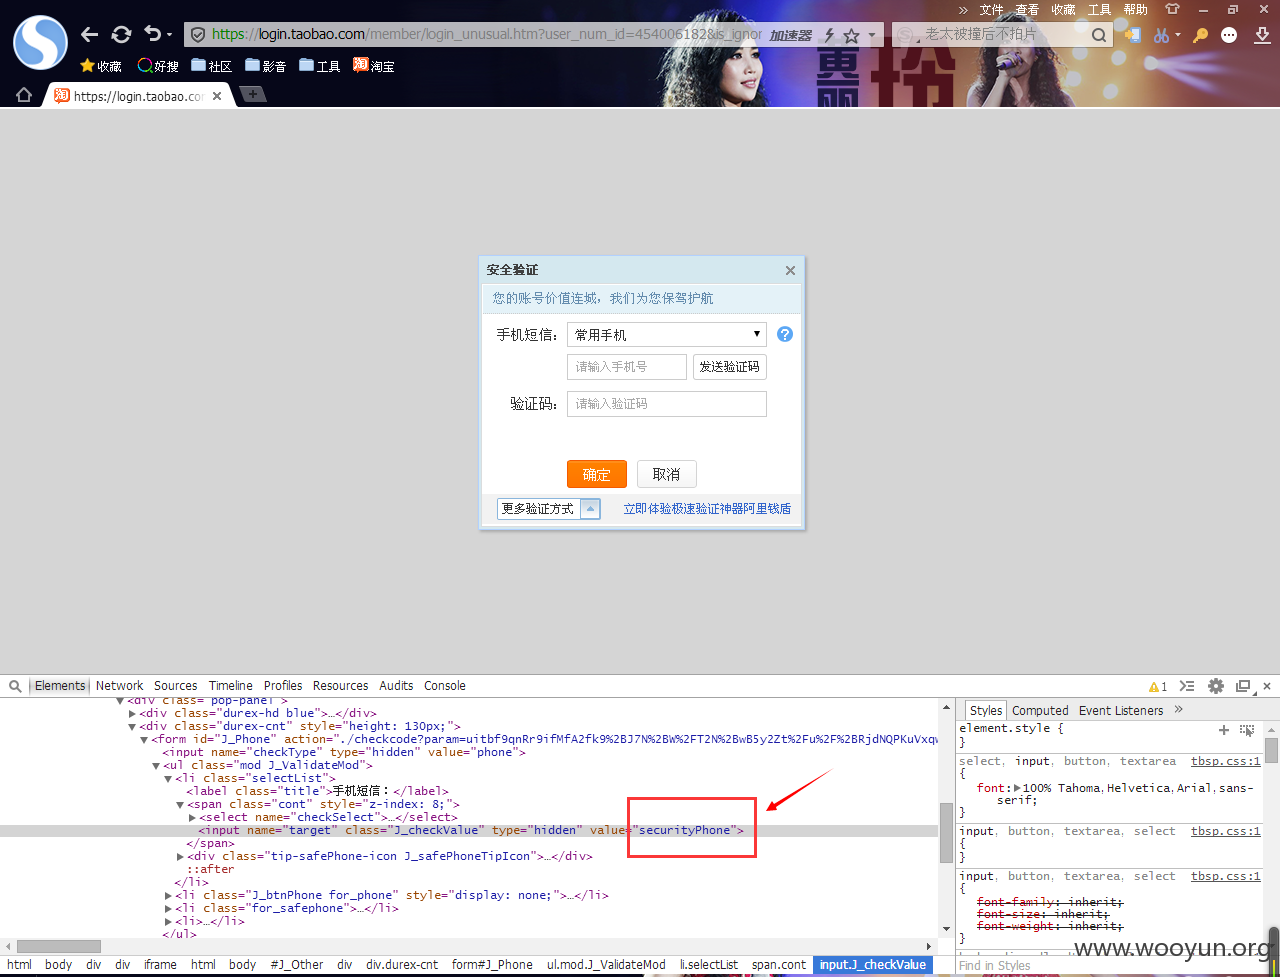Viewport: 1280px width, 977px height.
Task: Switch to the Sources tab
Action: click(176, 686)
